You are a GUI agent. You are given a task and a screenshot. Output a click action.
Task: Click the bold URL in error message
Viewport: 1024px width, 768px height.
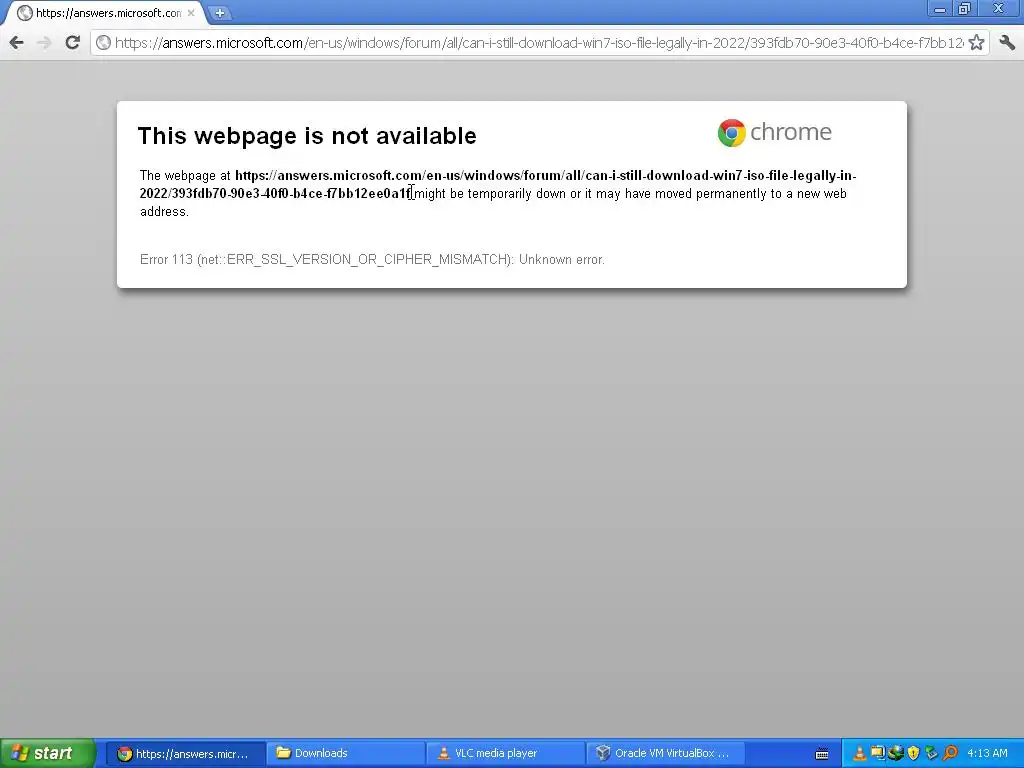pyautogui.click(x=498, y=184)
